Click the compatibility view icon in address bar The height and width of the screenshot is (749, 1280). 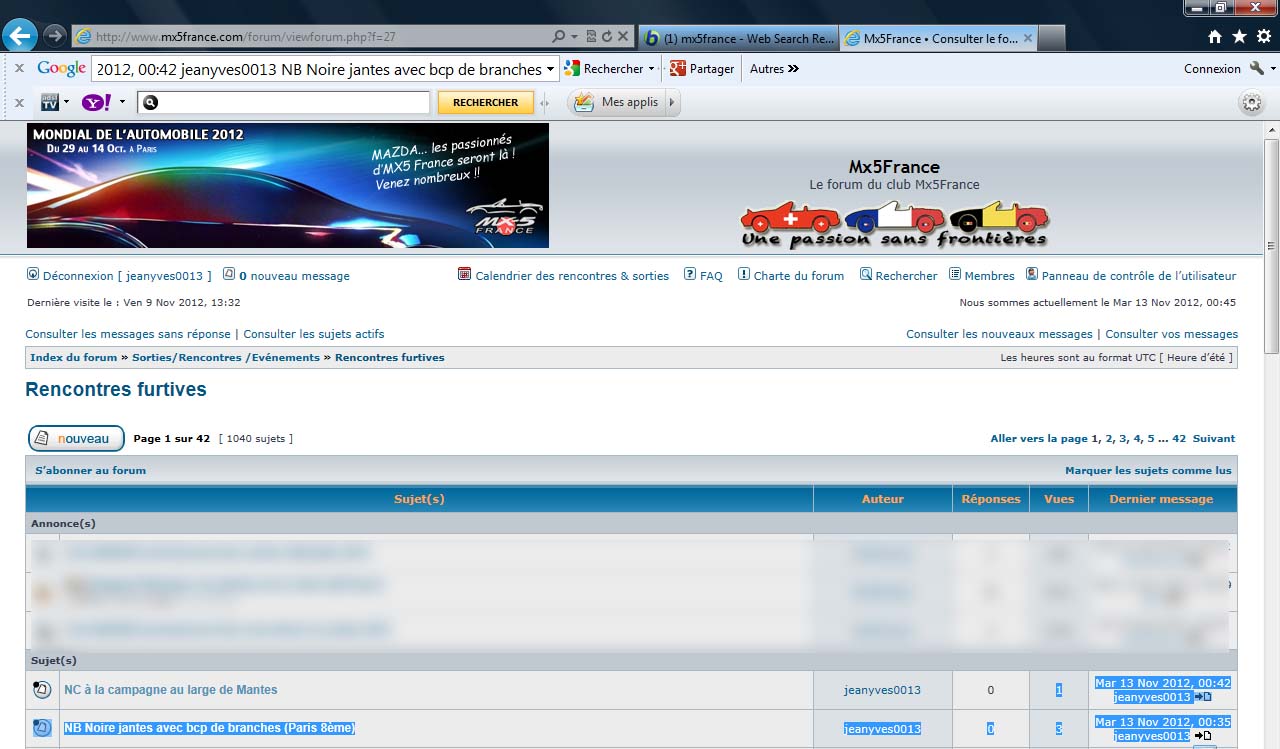[x=591, y=36]
